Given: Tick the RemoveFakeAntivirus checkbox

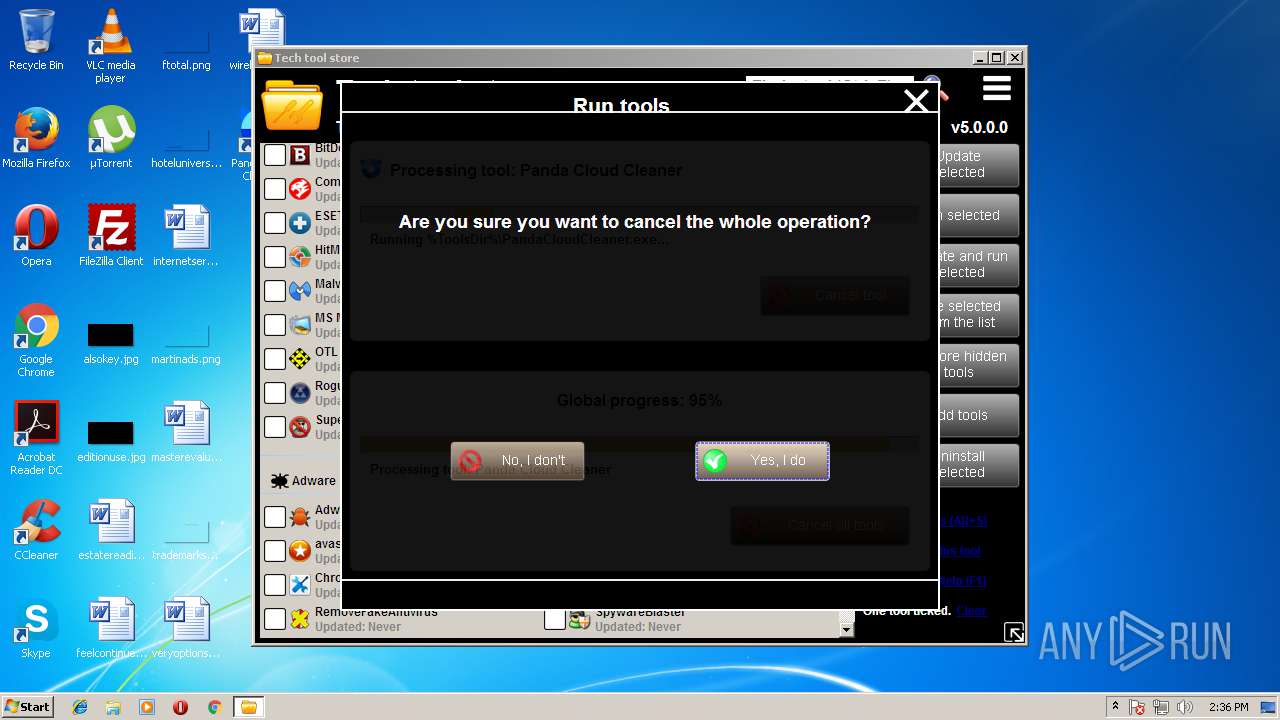Looking at the screenshot, I should point(275,619).
